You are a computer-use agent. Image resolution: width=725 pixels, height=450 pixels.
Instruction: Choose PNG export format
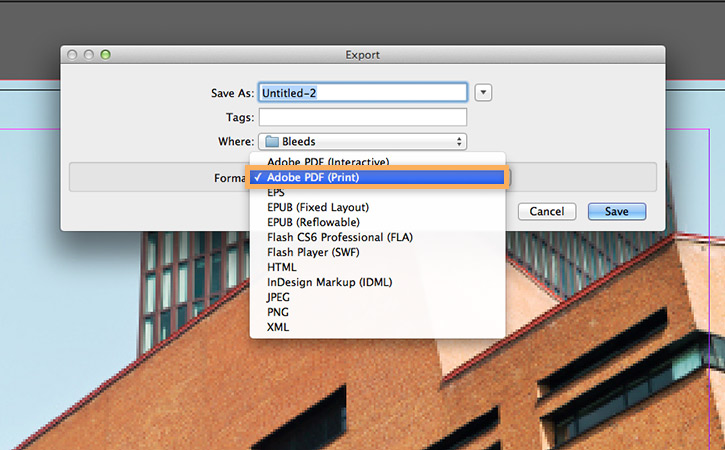377,312
